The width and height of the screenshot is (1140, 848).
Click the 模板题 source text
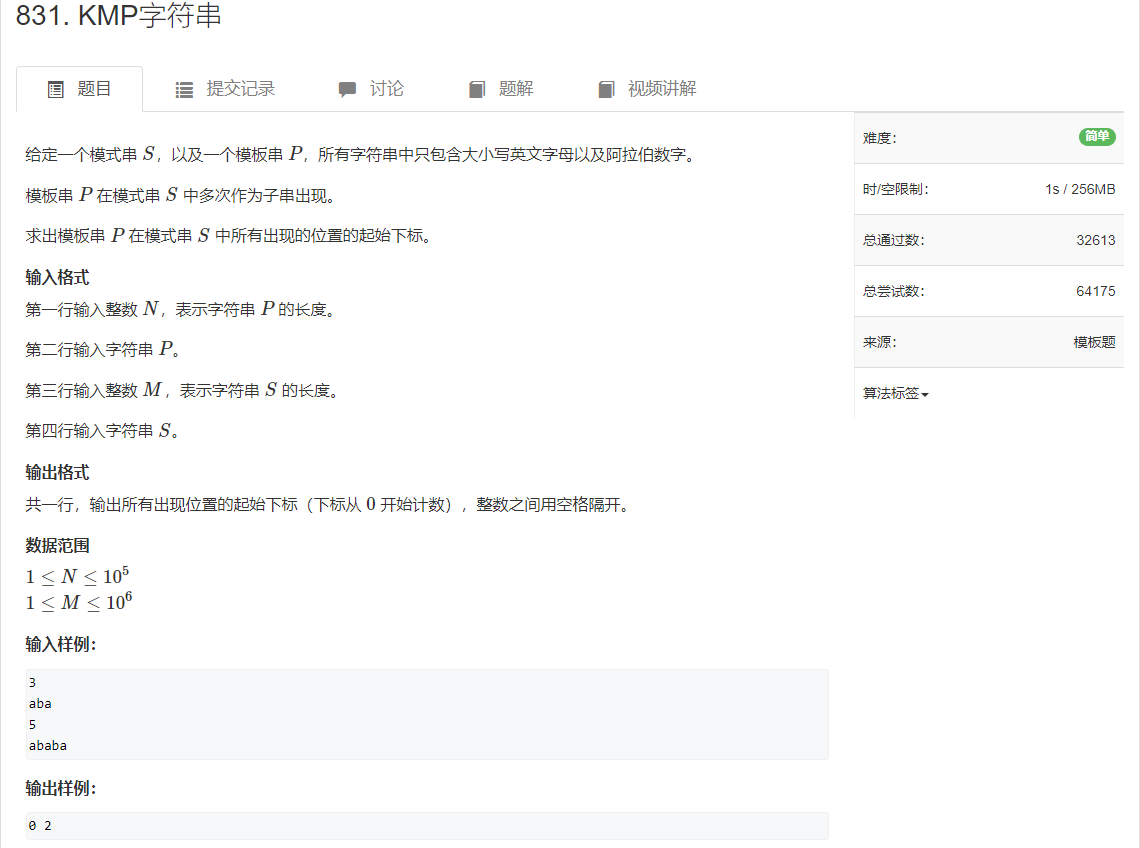point(1094,342)
